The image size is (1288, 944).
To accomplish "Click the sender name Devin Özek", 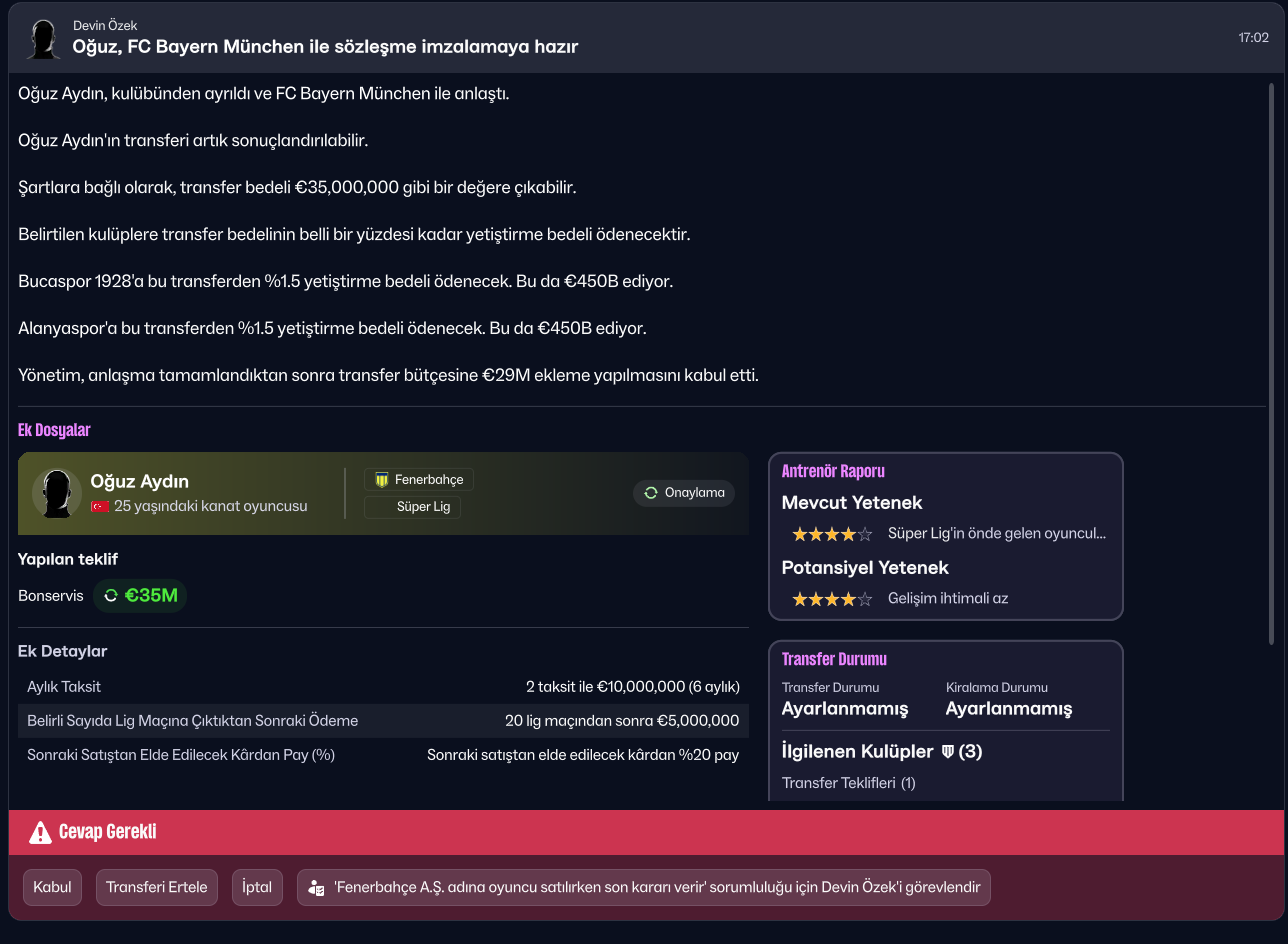I will tap(105, 24).
